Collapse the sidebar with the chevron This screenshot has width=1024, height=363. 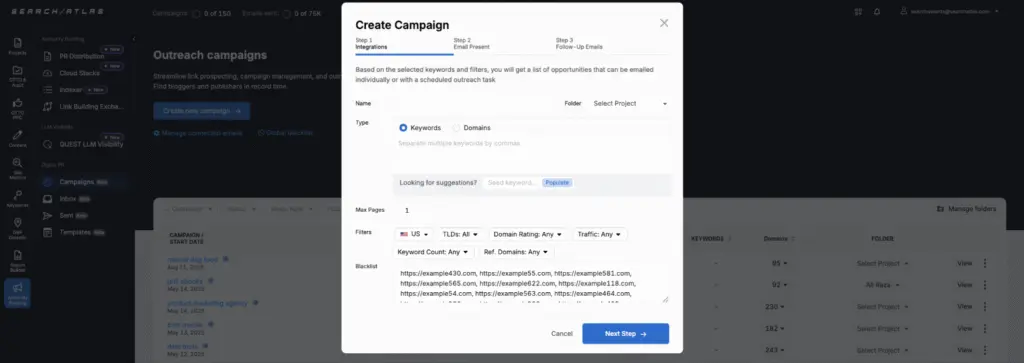point(134,39)
